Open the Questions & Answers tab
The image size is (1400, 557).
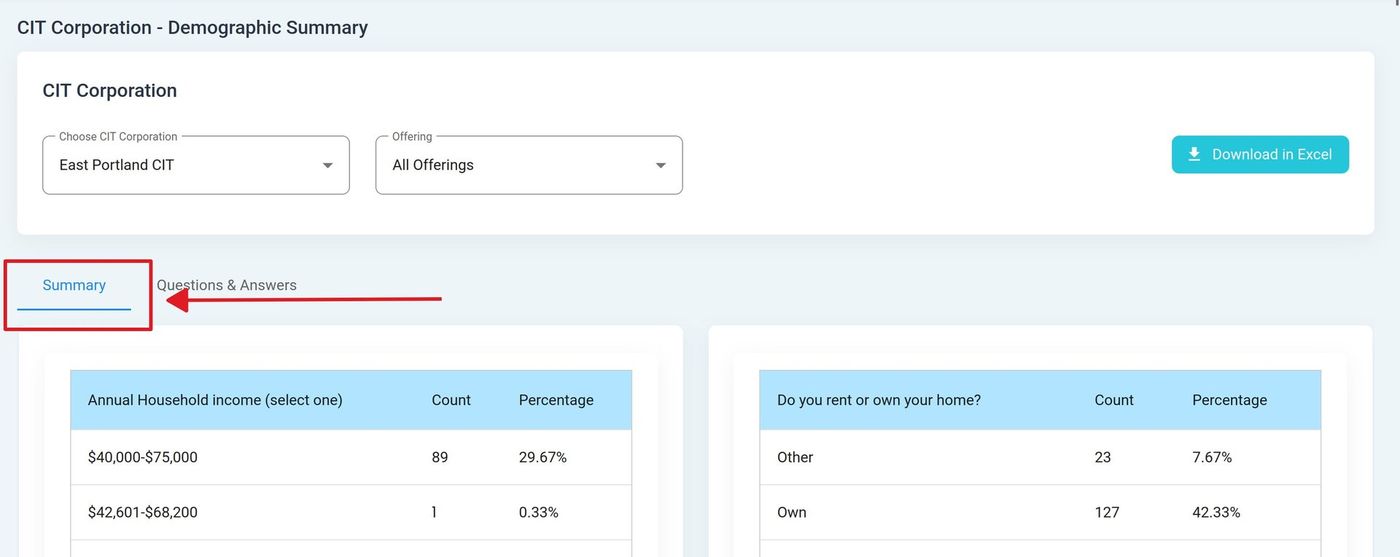pyautogui.click(x=227, y=286)
